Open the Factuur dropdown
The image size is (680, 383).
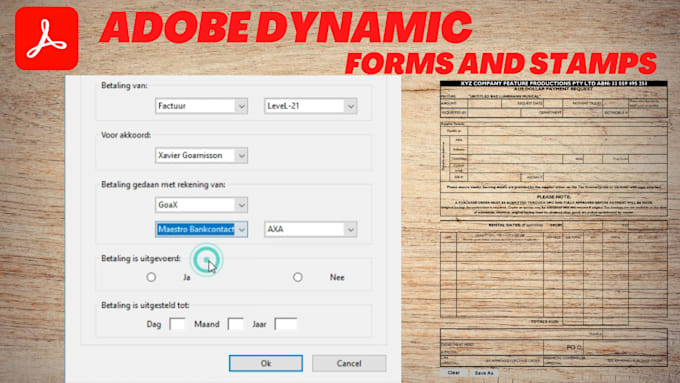201,106
